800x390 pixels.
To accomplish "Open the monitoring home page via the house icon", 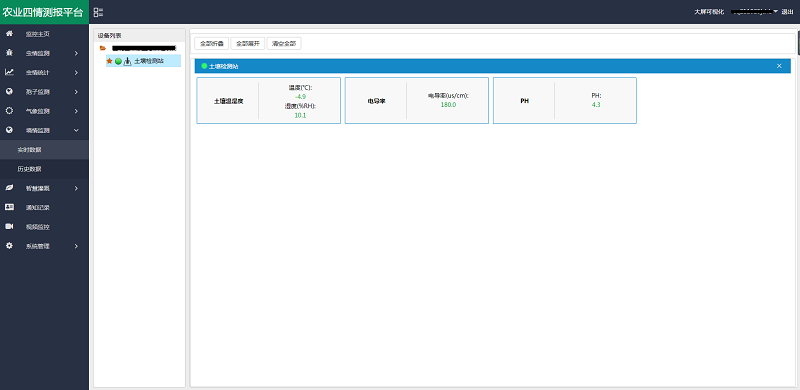I will [x=9, y=34].
